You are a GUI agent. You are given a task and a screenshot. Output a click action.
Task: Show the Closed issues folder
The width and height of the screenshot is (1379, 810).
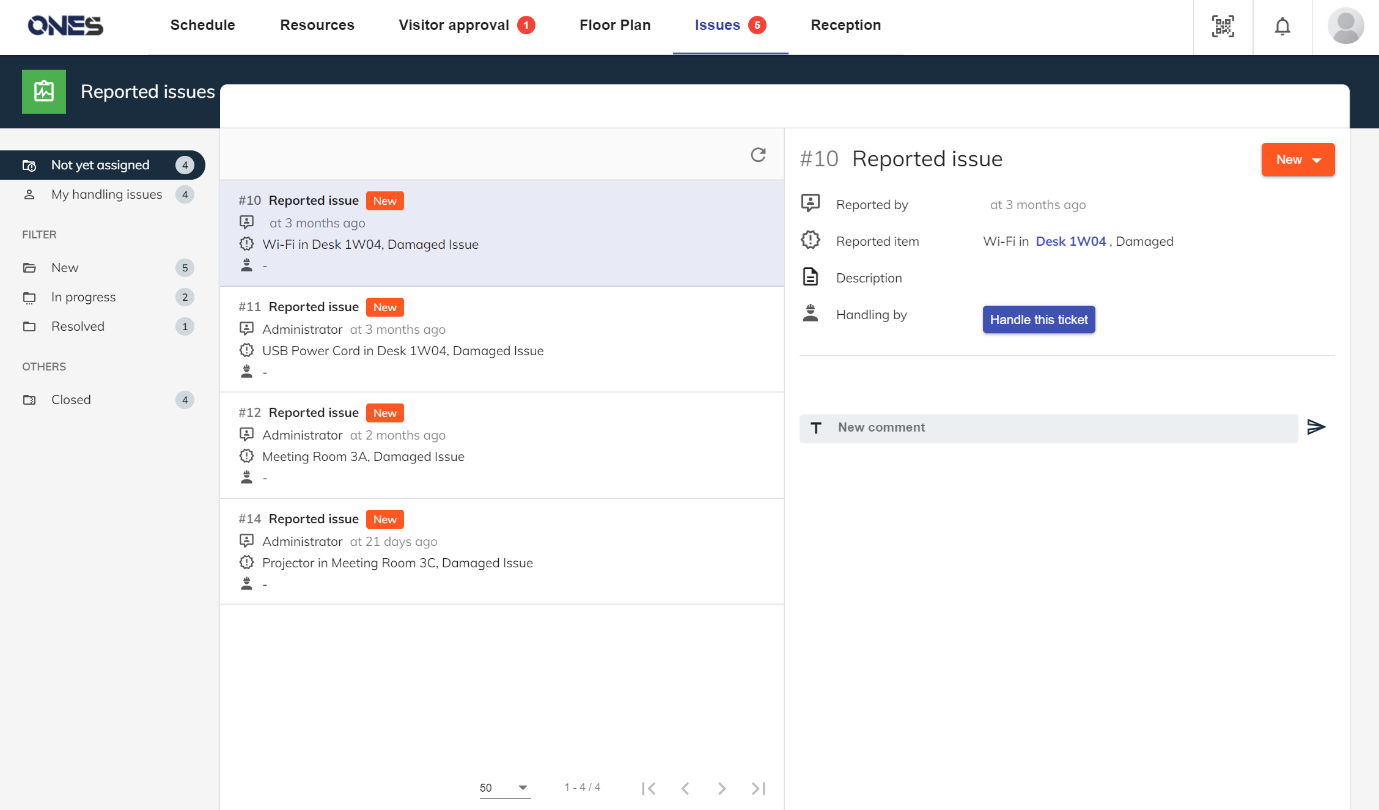tap(71, 400)
